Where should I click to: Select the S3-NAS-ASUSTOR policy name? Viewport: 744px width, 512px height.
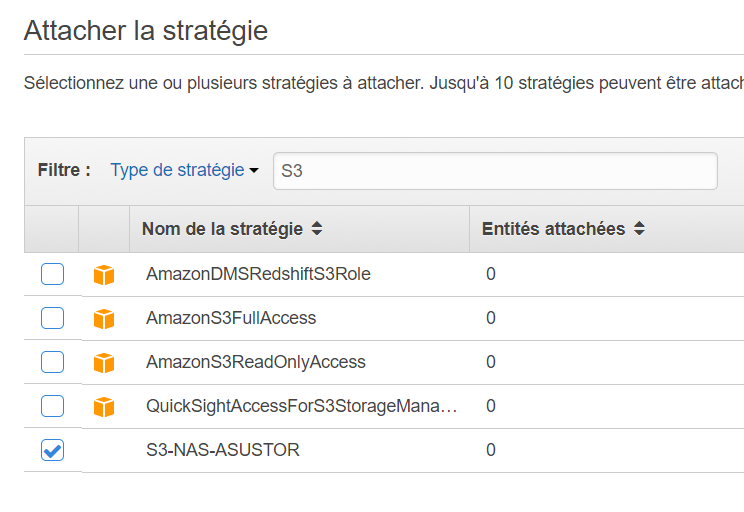tap(223, 450)
